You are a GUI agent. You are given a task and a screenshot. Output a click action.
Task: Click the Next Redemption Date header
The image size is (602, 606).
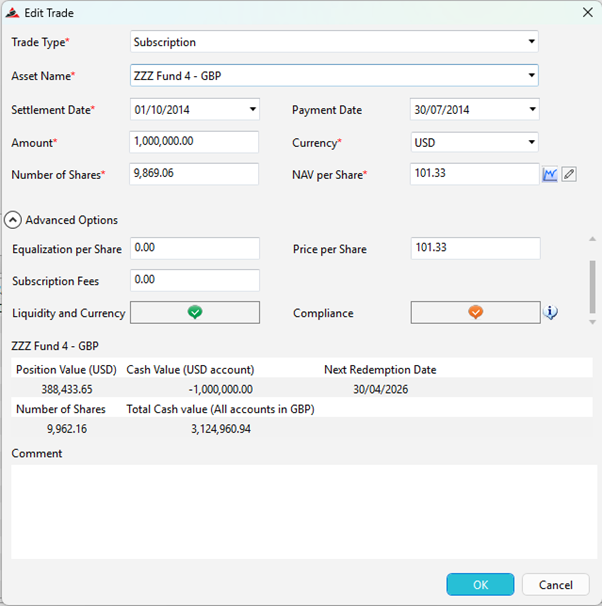[380, 369]
